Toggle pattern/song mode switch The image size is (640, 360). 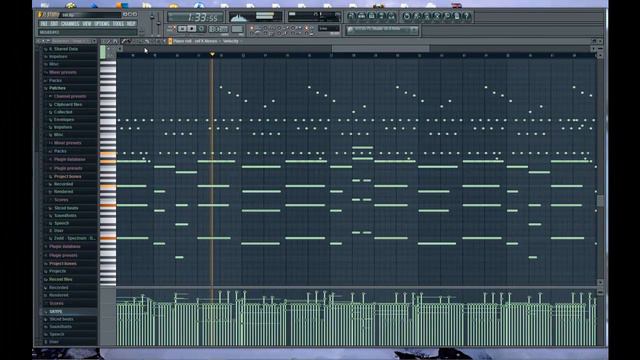pos(171,28)
